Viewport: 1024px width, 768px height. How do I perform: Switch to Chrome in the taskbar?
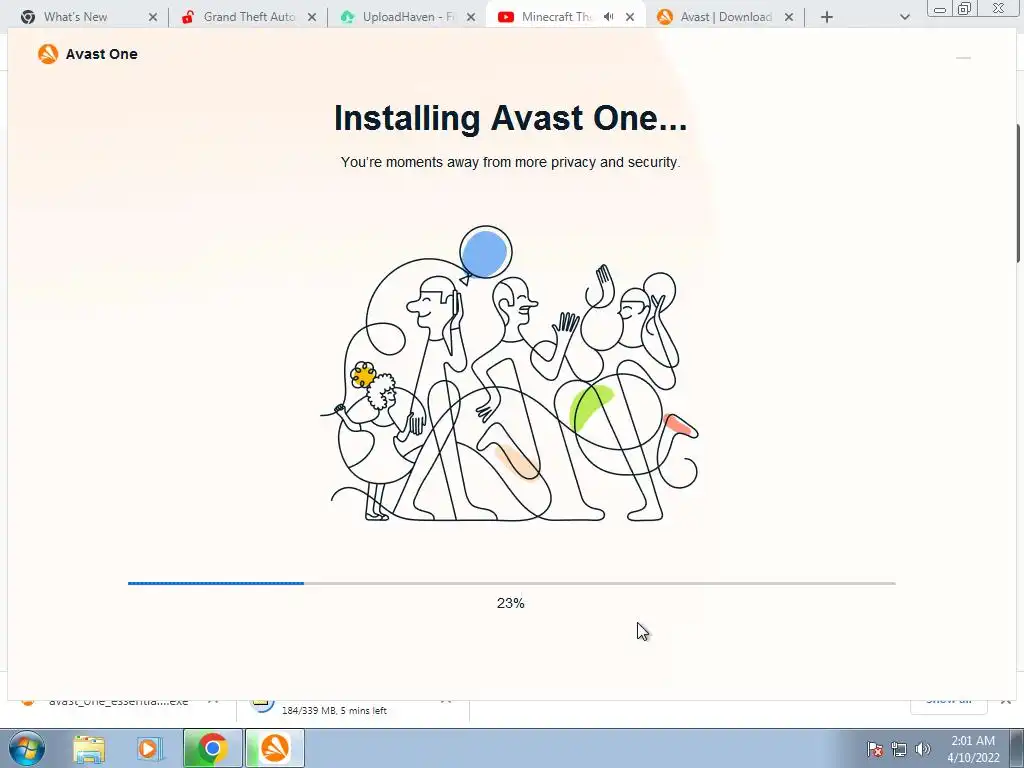pyautogui.click(x=212, y=748)
